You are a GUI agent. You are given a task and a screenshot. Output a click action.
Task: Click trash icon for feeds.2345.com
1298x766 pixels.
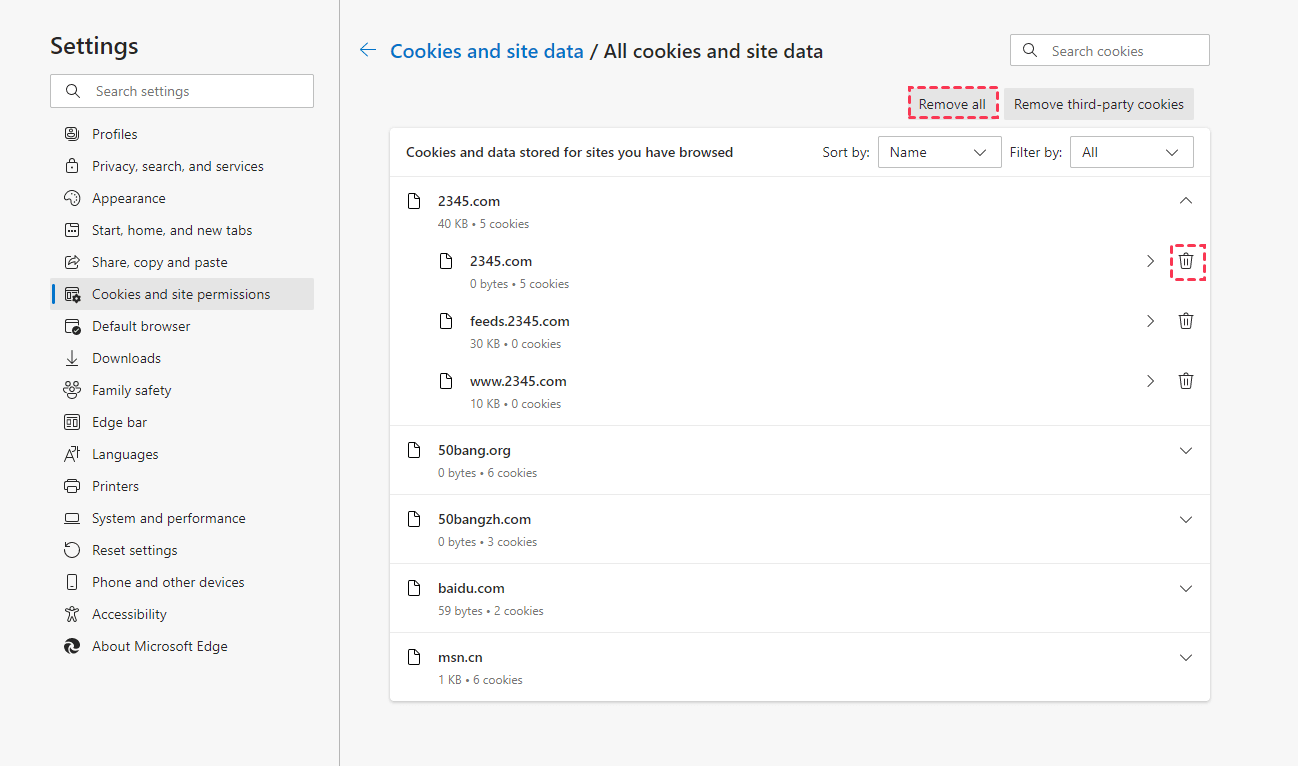pos(1186,321)
